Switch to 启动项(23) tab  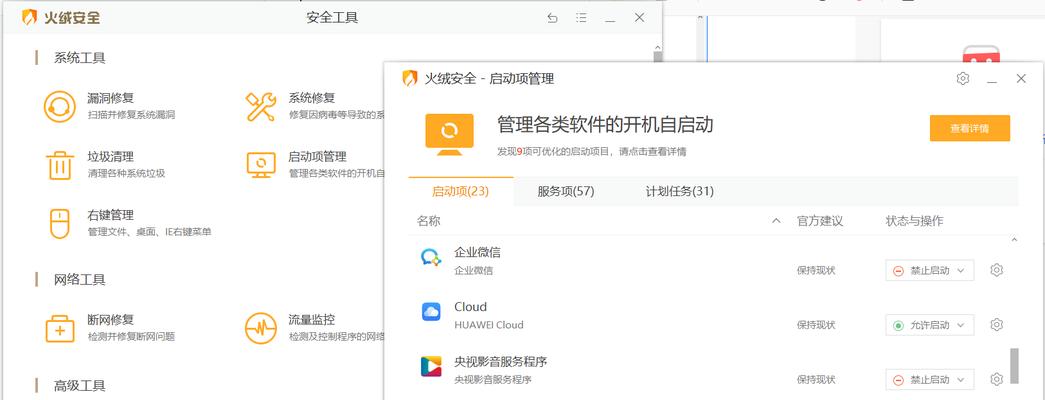(x=461, y=191)
